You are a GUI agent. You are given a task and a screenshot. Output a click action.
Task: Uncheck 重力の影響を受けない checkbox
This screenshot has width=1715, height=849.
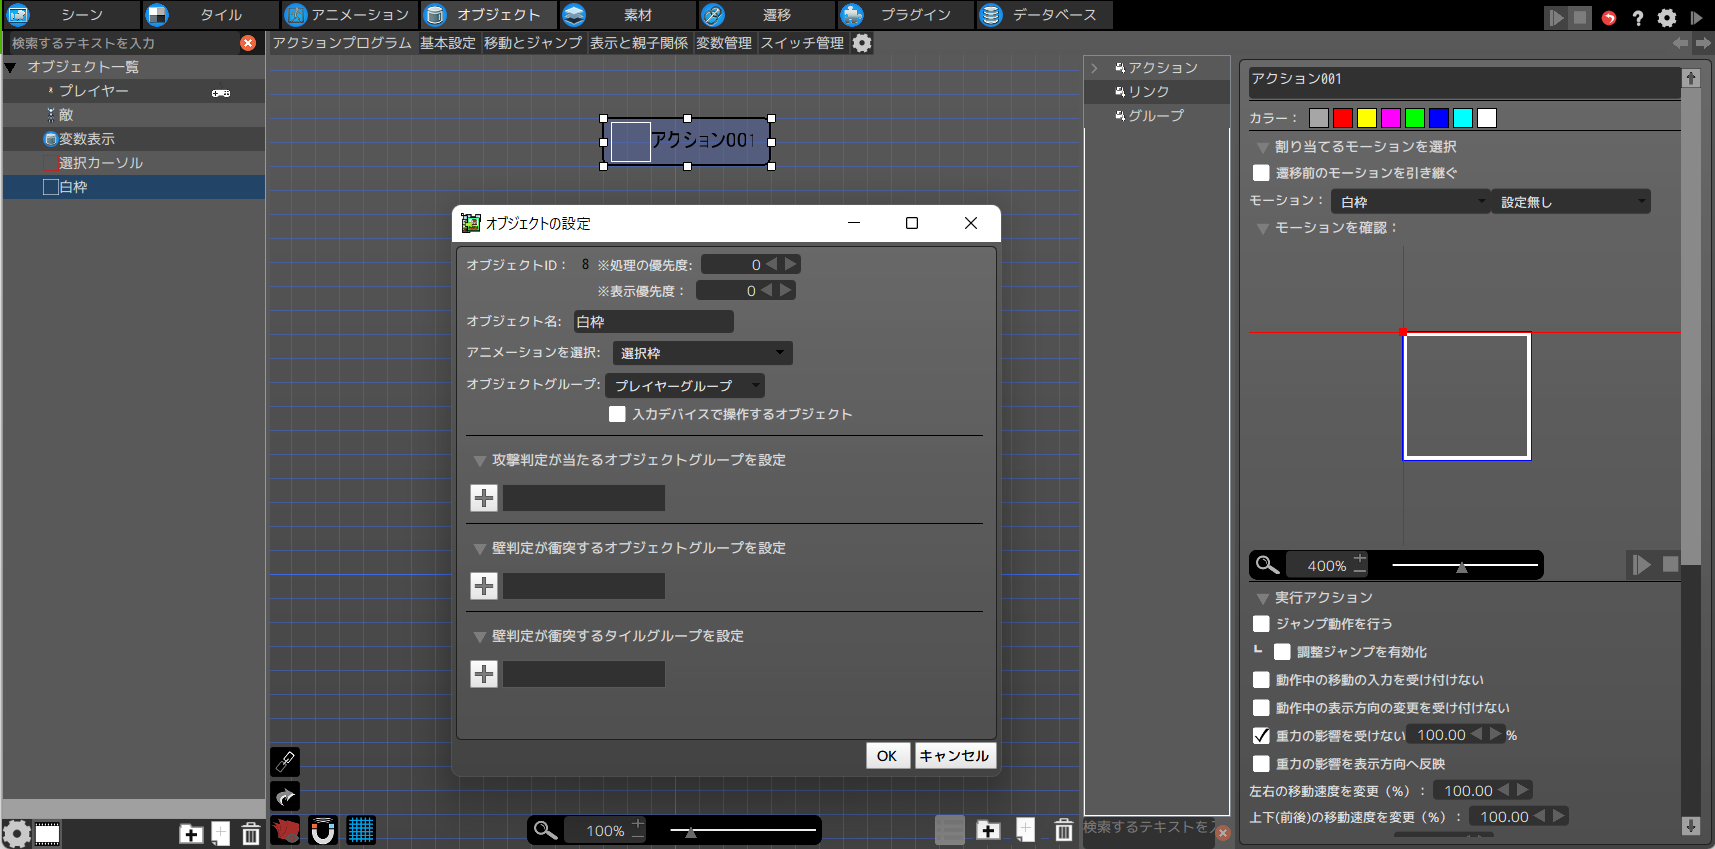(x=1261, y=736)
